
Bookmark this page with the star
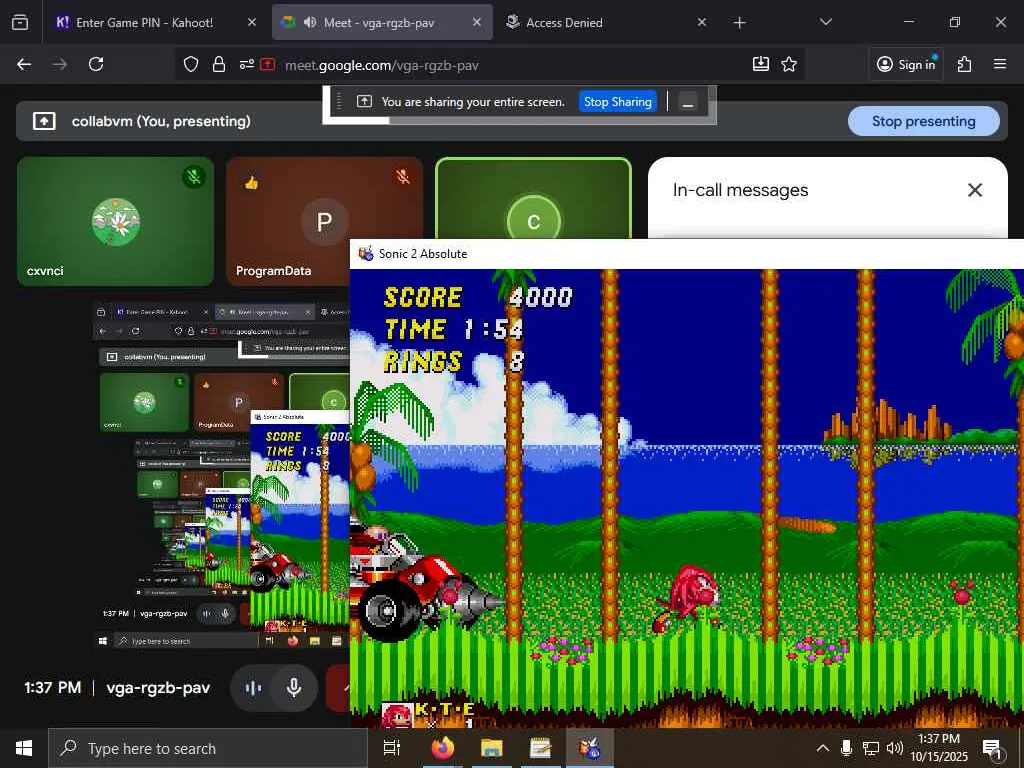[x=789, y=64]
